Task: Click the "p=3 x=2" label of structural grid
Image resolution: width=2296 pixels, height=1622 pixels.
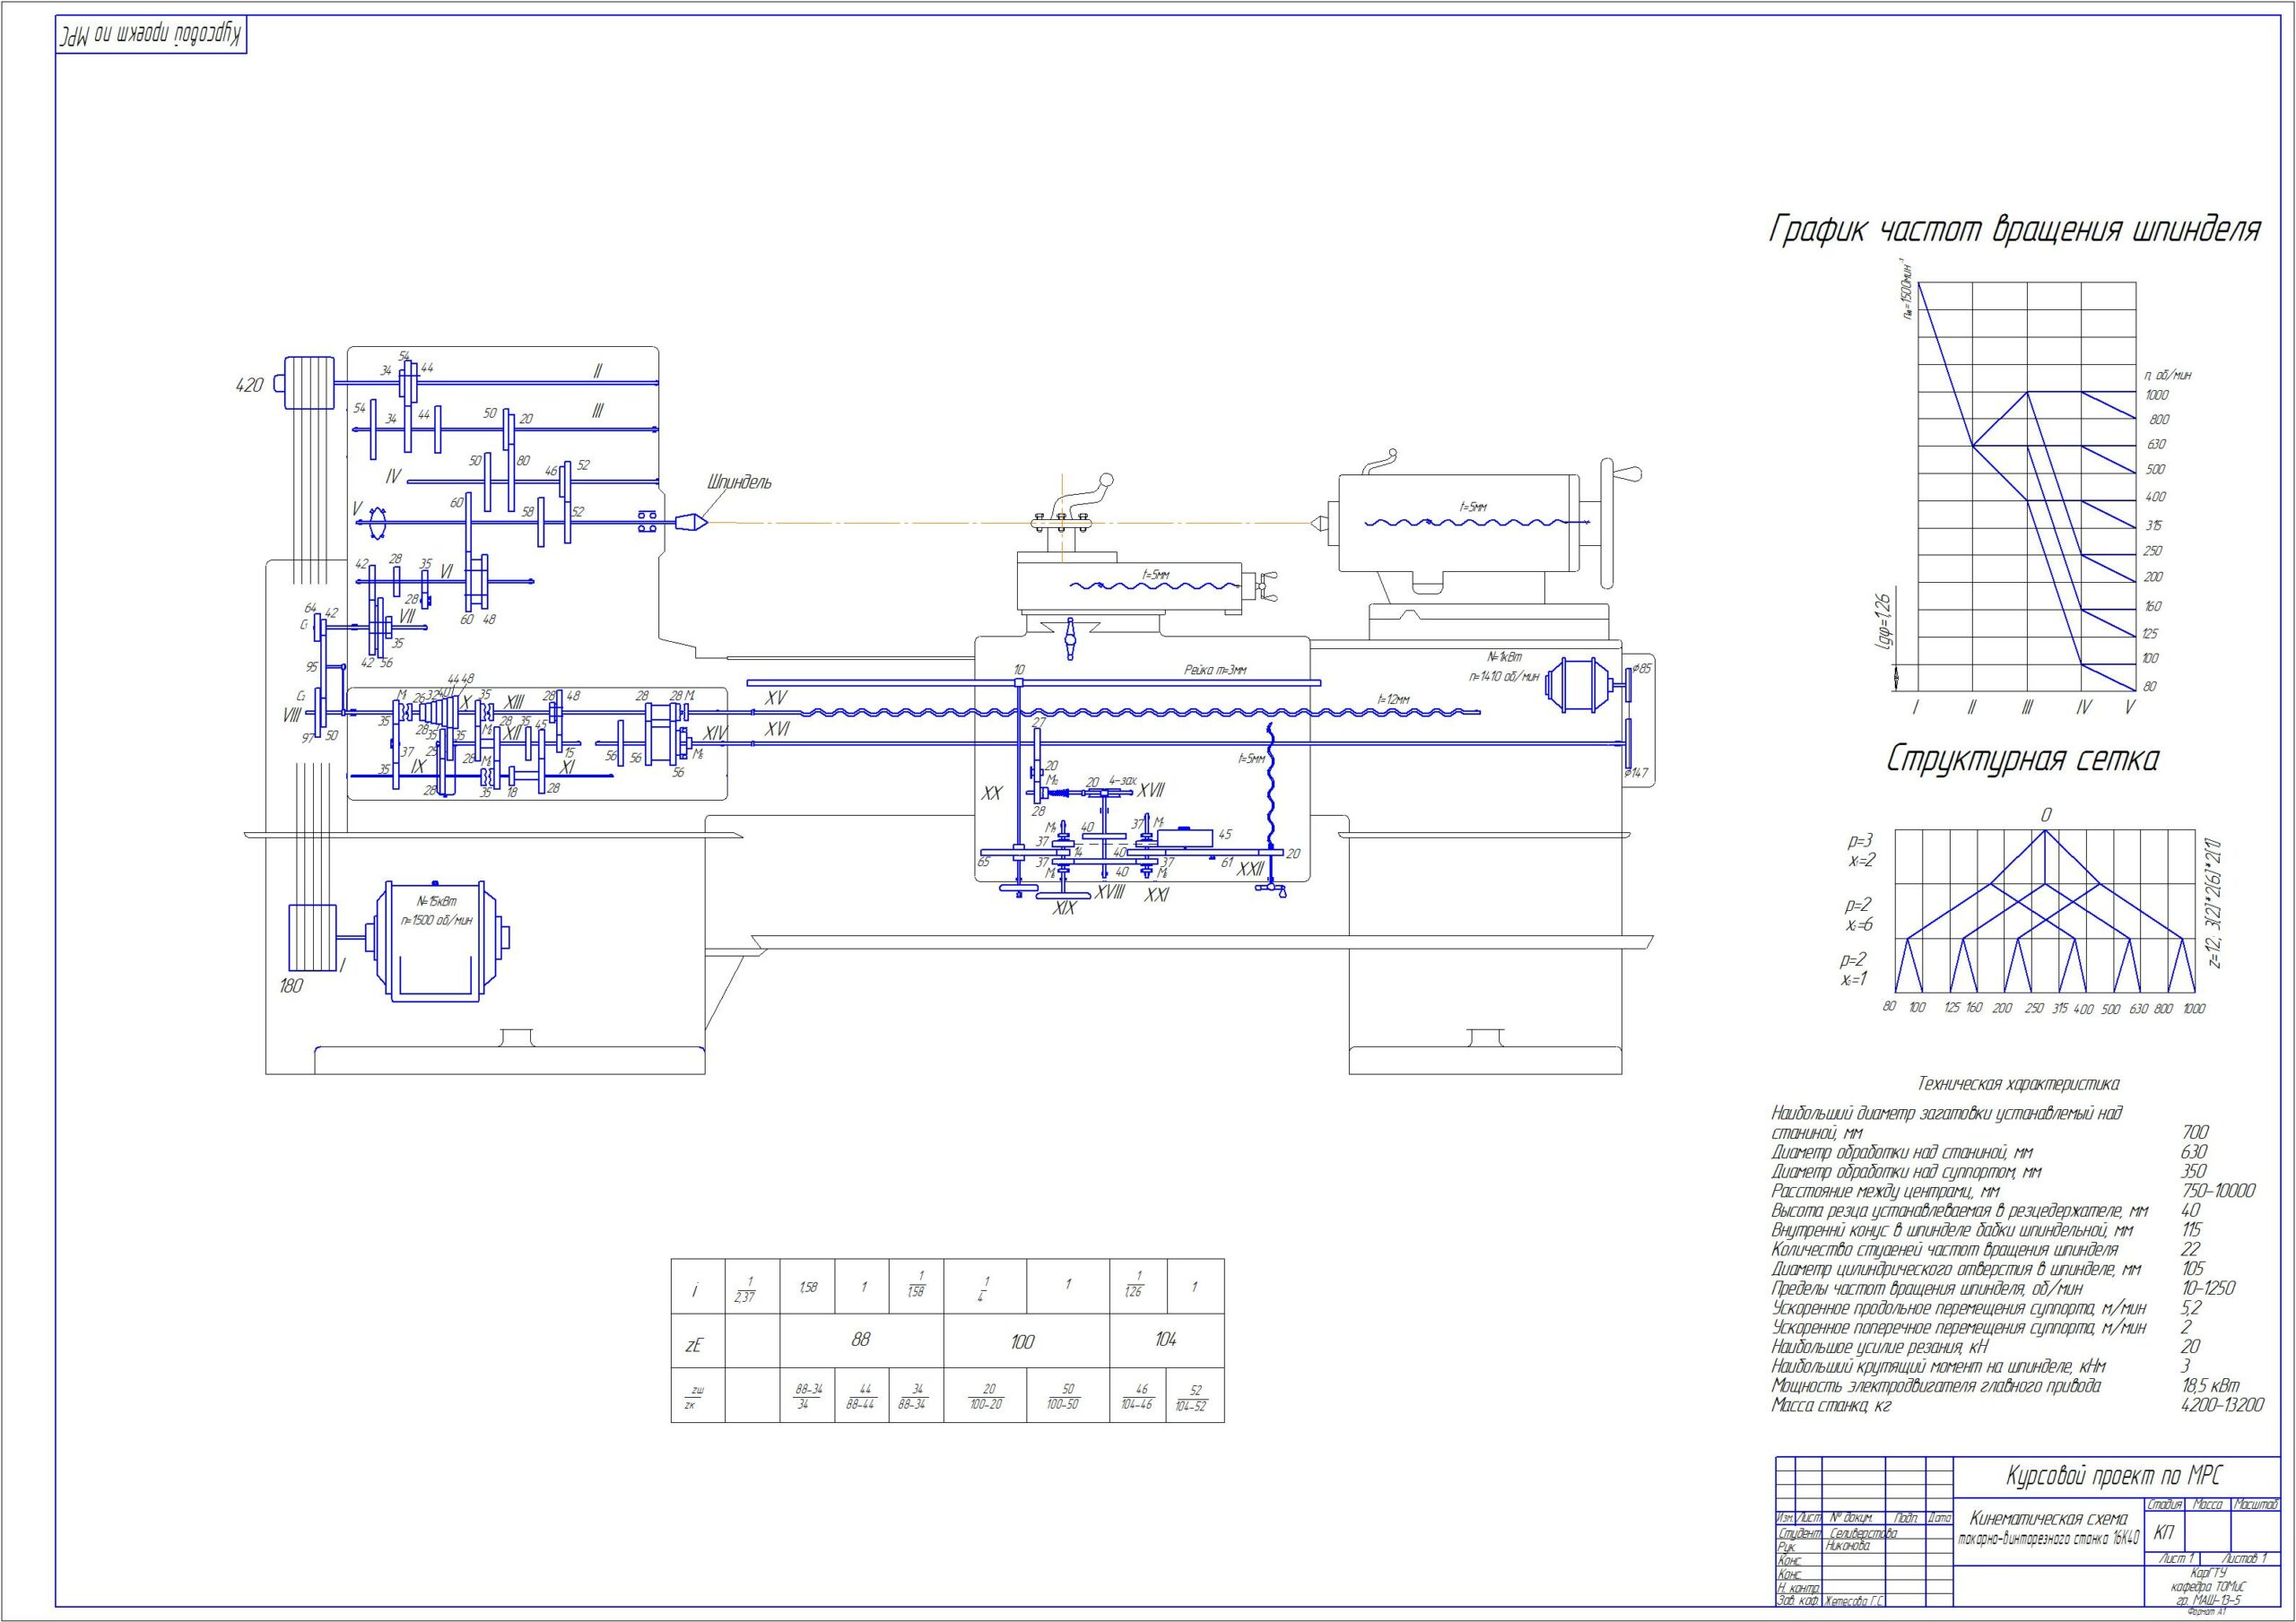Action: pyautogui.click(x=1862, y=850)
